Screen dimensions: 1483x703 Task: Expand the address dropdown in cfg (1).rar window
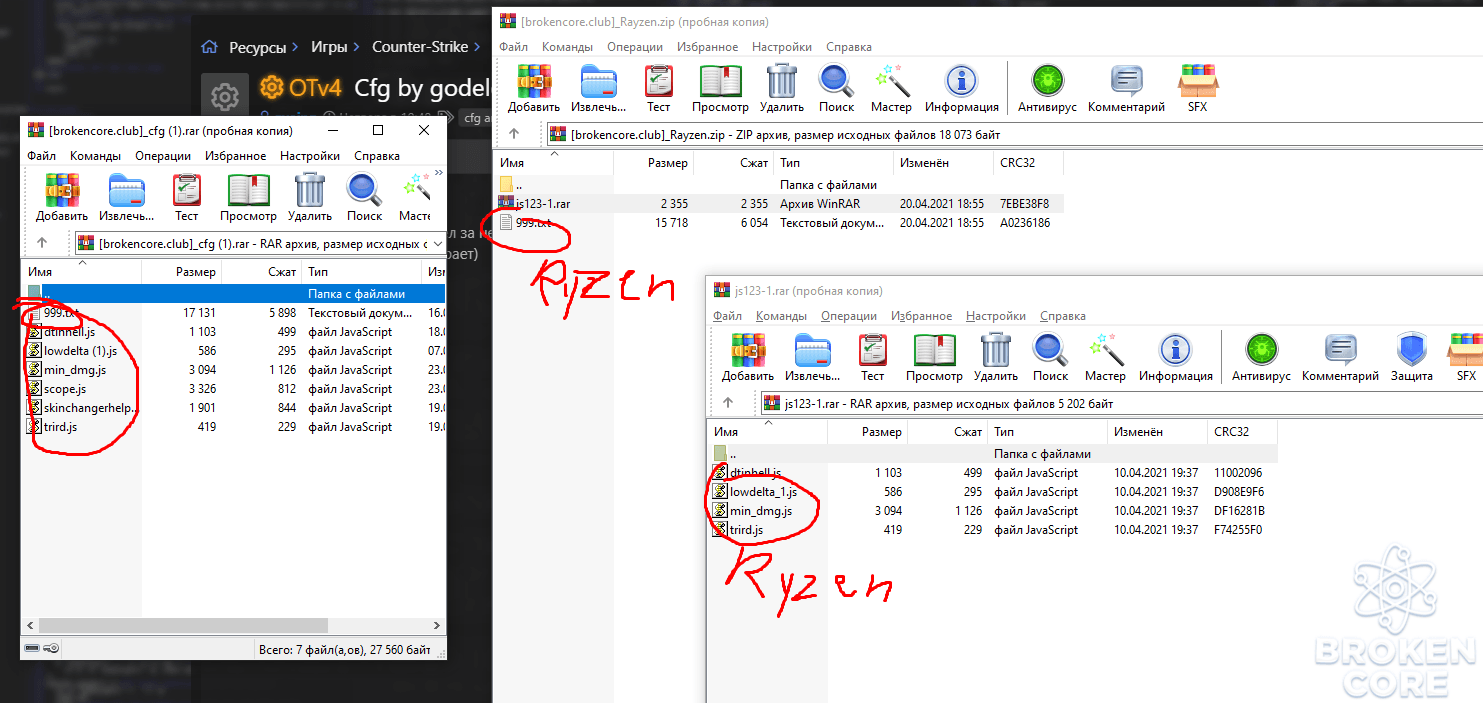(x=437, y=243)
